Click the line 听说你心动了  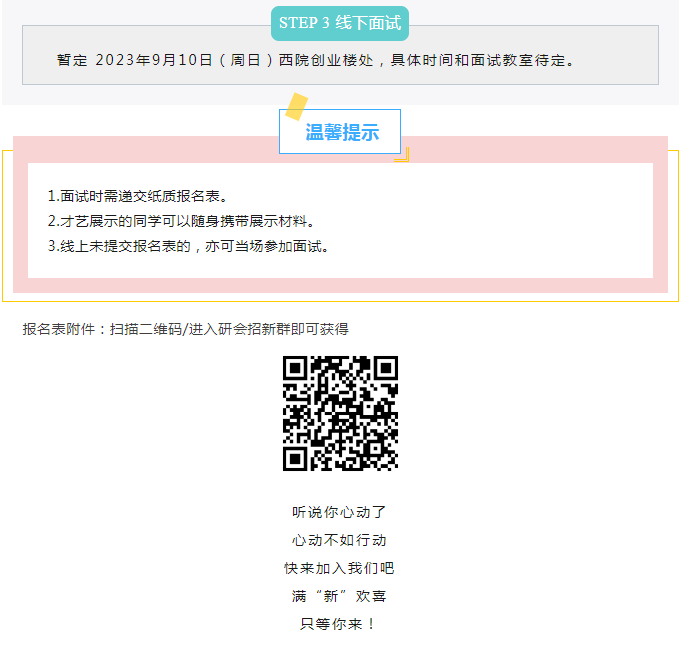[340, 512]
